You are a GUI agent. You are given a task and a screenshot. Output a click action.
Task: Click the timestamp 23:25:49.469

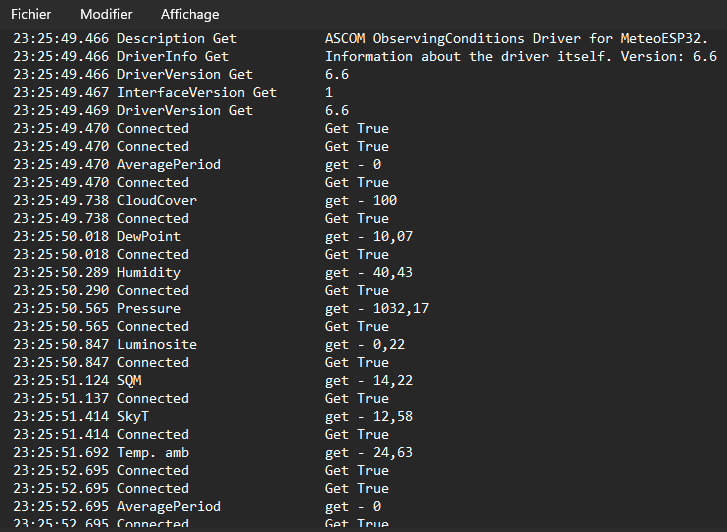coord(60,110)
